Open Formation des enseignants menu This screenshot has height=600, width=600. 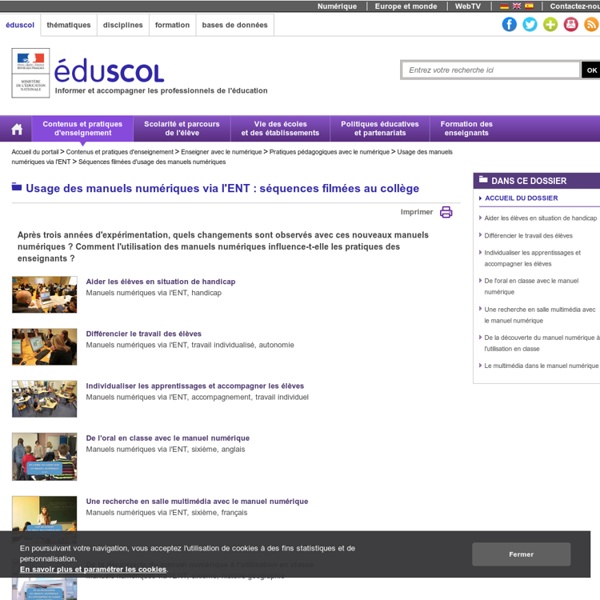(x=466, y=129)
